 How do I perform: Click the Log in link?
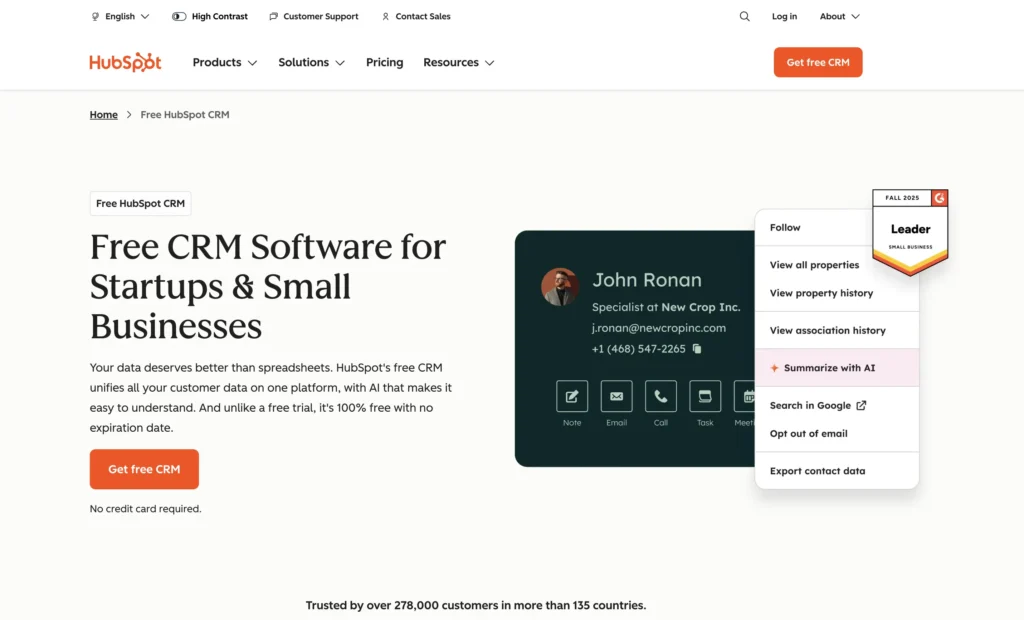coord(784,17)
